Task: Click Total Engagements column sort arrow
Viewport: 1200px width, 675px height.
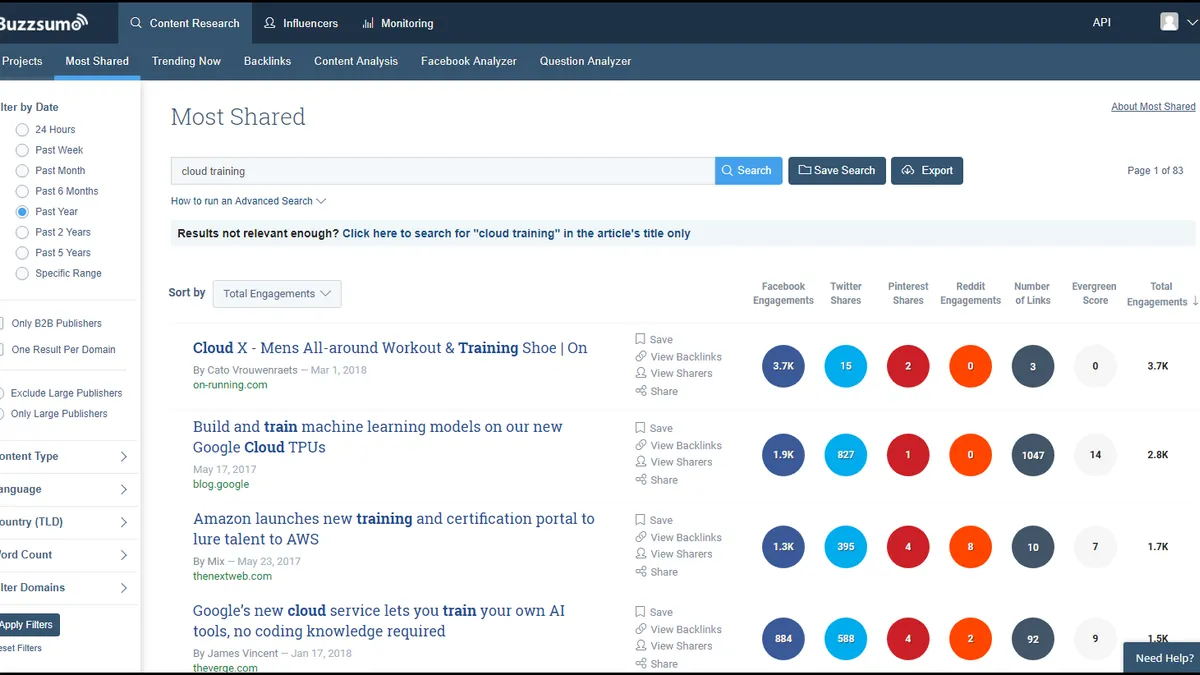Action: pyautogui.click(x=1195, y=301)
